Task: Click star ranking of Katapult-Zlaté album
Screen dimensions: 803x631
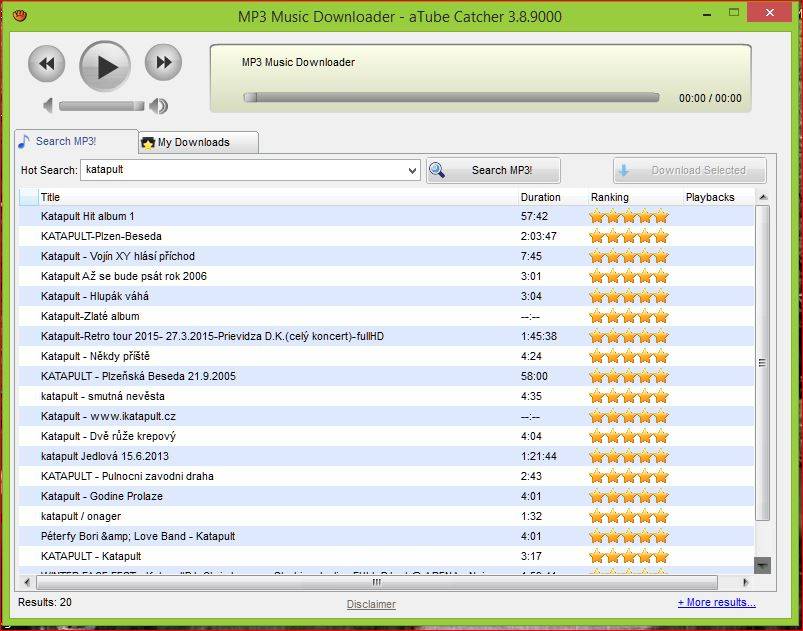Action: pos(629,316)
